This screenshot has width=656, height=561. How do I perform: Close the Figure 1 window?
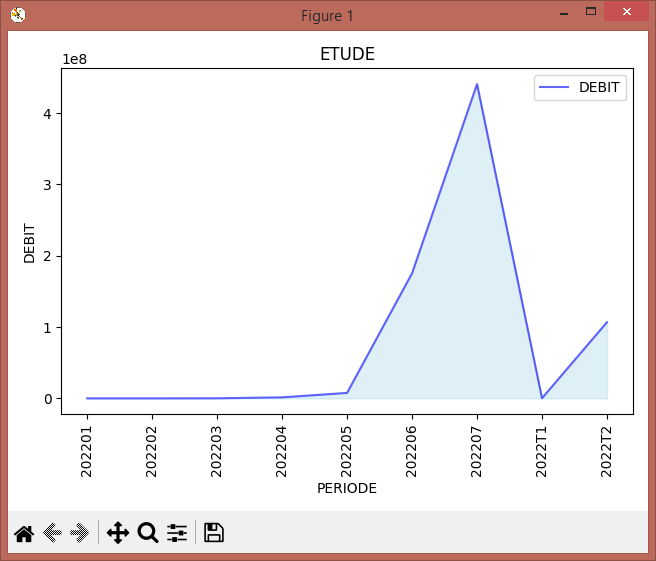pyautogui.click(x=626, y=12)
